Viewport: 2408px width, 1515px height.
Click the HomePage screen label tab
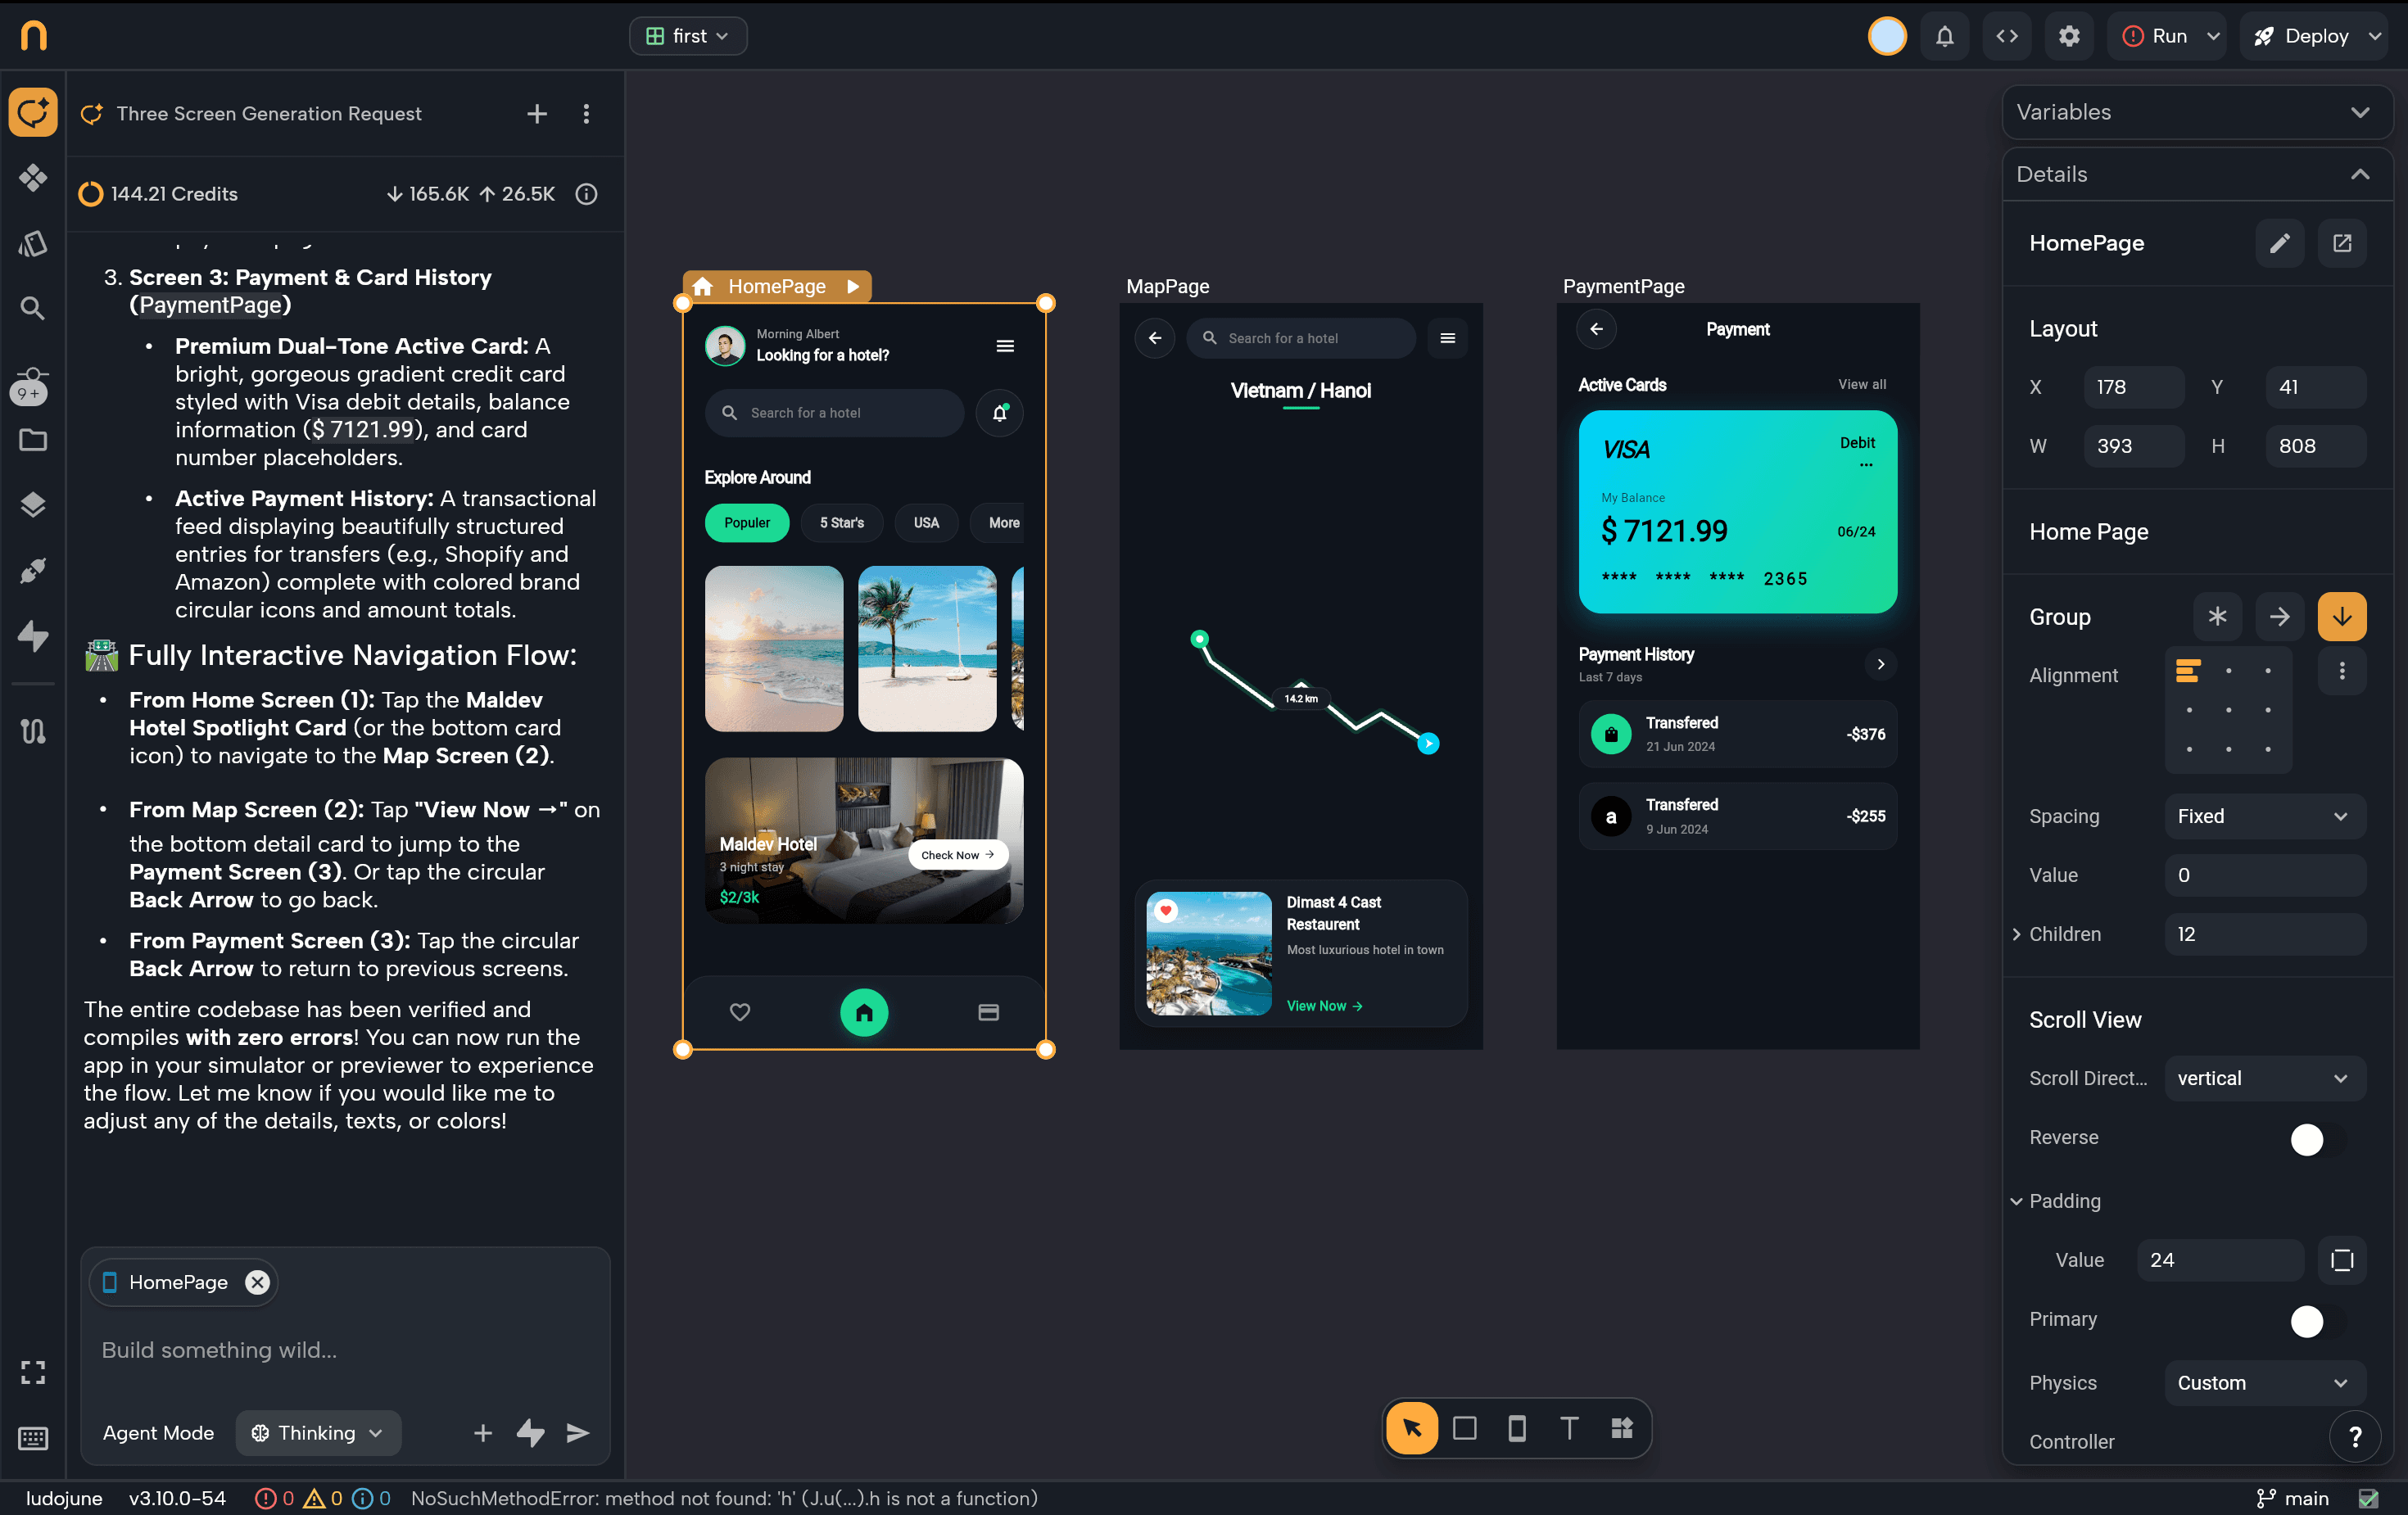(777, 286)
